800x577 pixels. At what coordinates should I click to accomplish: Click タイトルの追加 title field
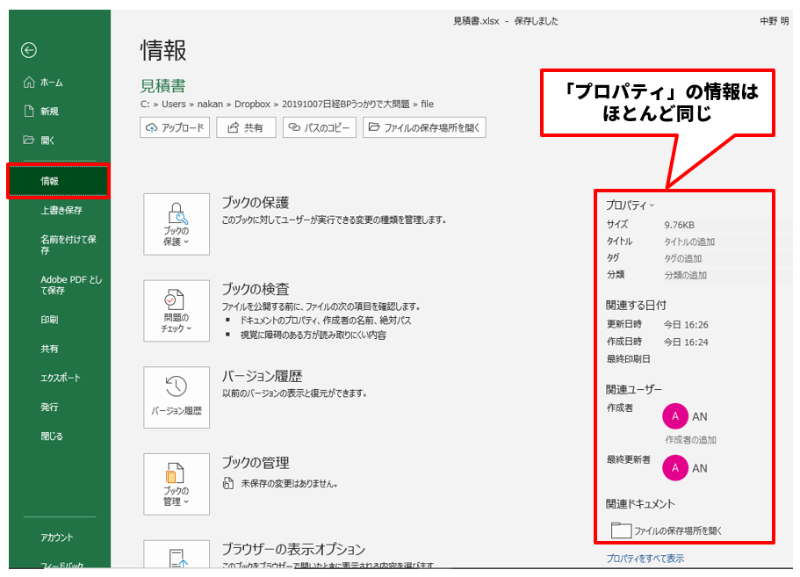(690, 242)
